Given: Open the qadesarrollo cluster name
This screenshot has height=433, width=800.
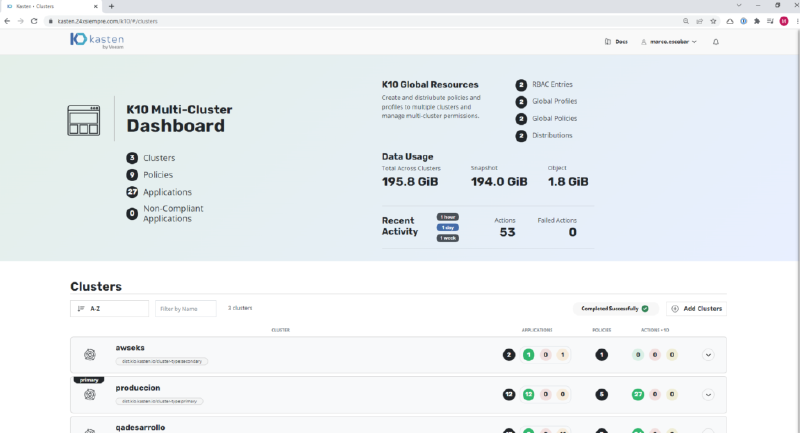Looking at the screenshot, I should click(140, 427).
